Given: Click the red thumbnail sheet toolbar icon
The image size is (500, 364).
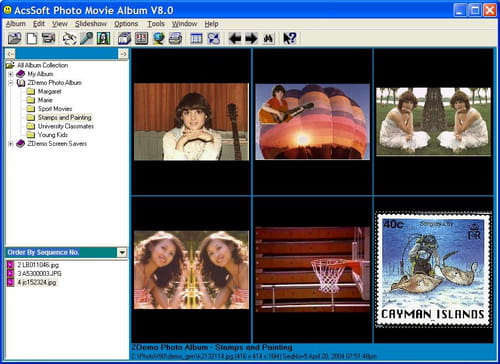Looking at the screenshot, I should tap(141, 39).
